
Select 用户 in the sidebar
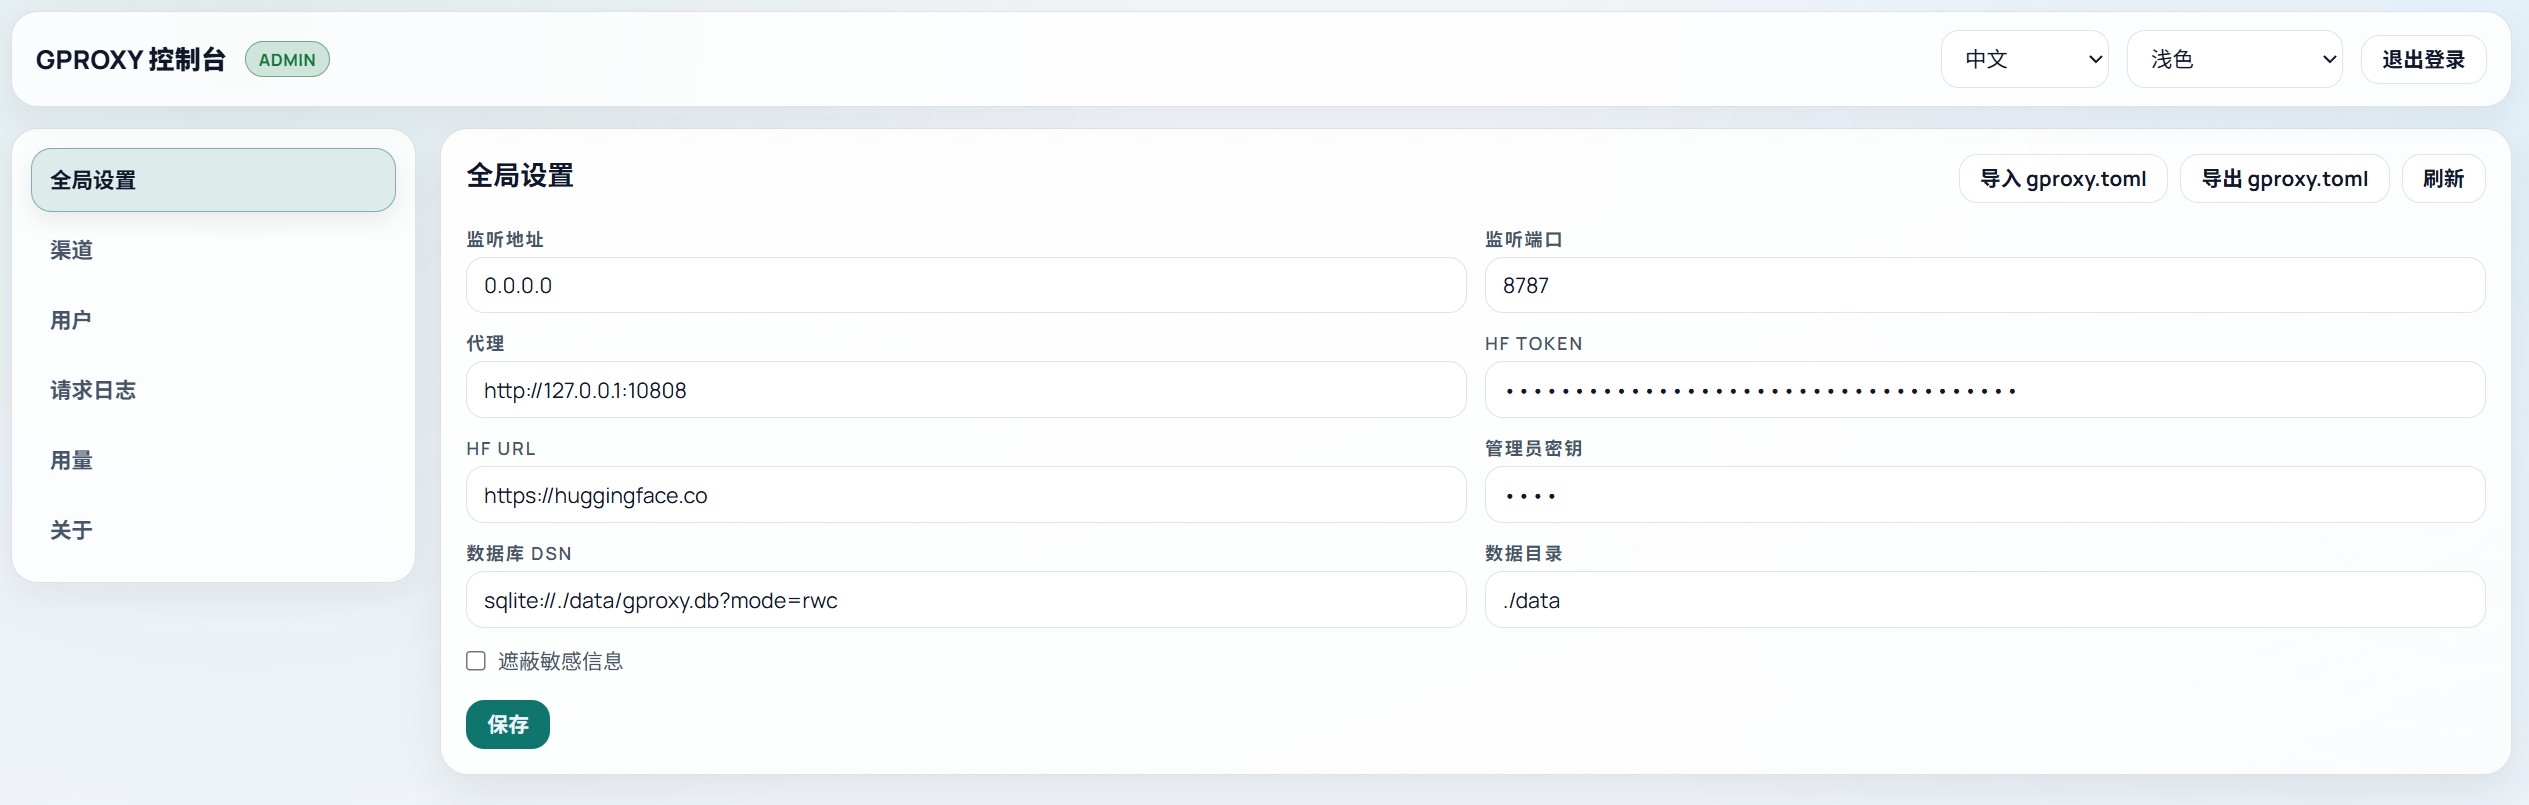(x=71, y=320)
